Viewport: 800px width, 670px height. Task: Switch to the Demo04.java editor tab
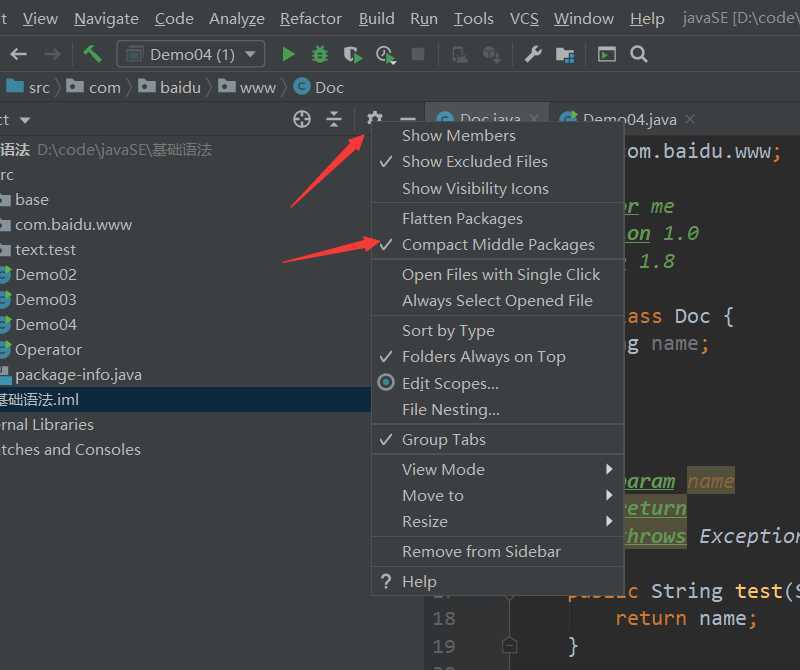coord(629,119)
